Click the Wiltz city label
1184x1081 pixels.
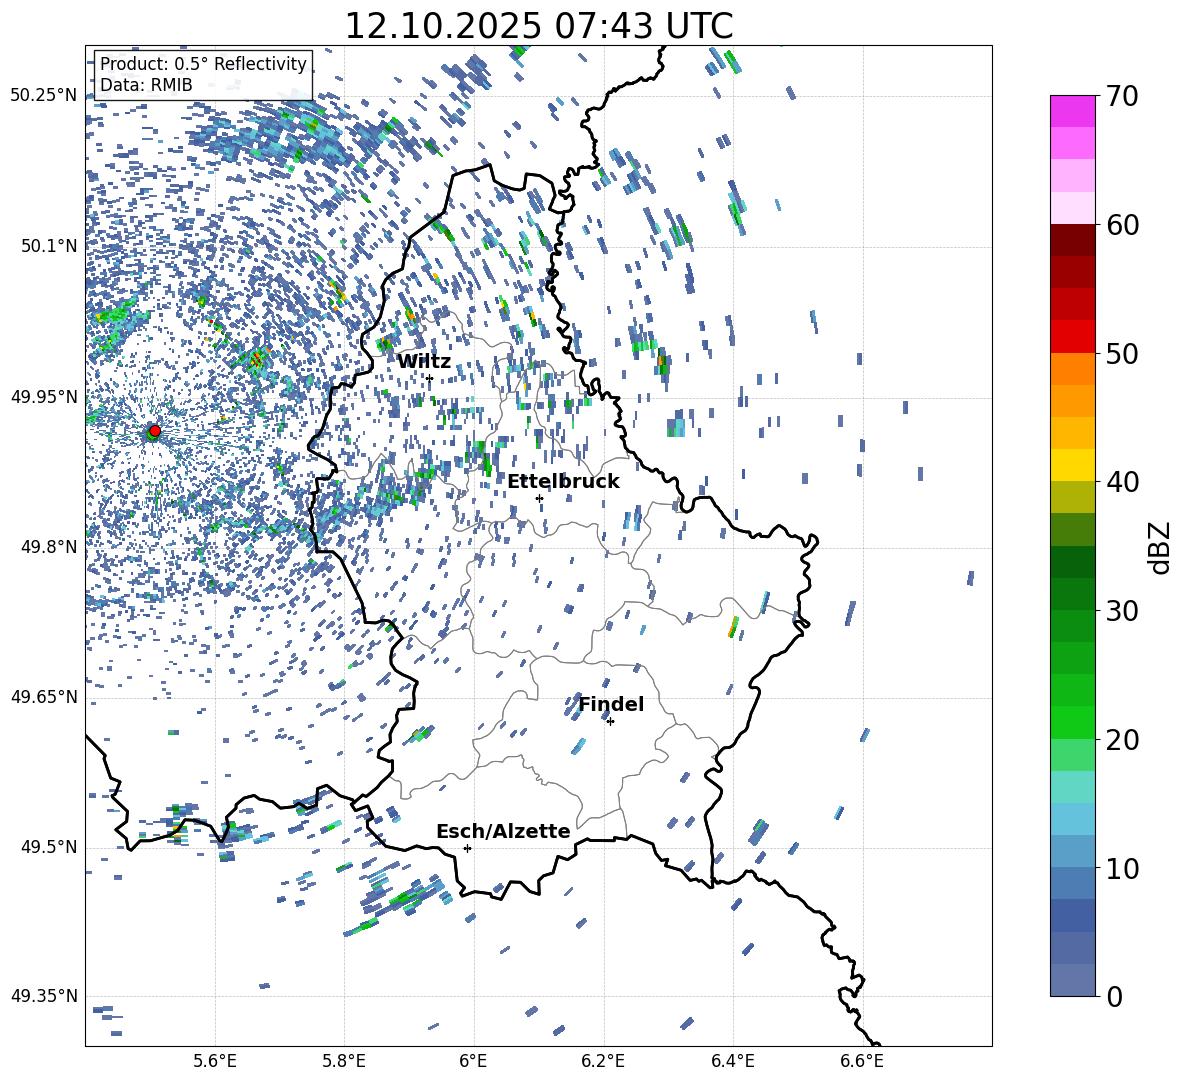point(424,361)
